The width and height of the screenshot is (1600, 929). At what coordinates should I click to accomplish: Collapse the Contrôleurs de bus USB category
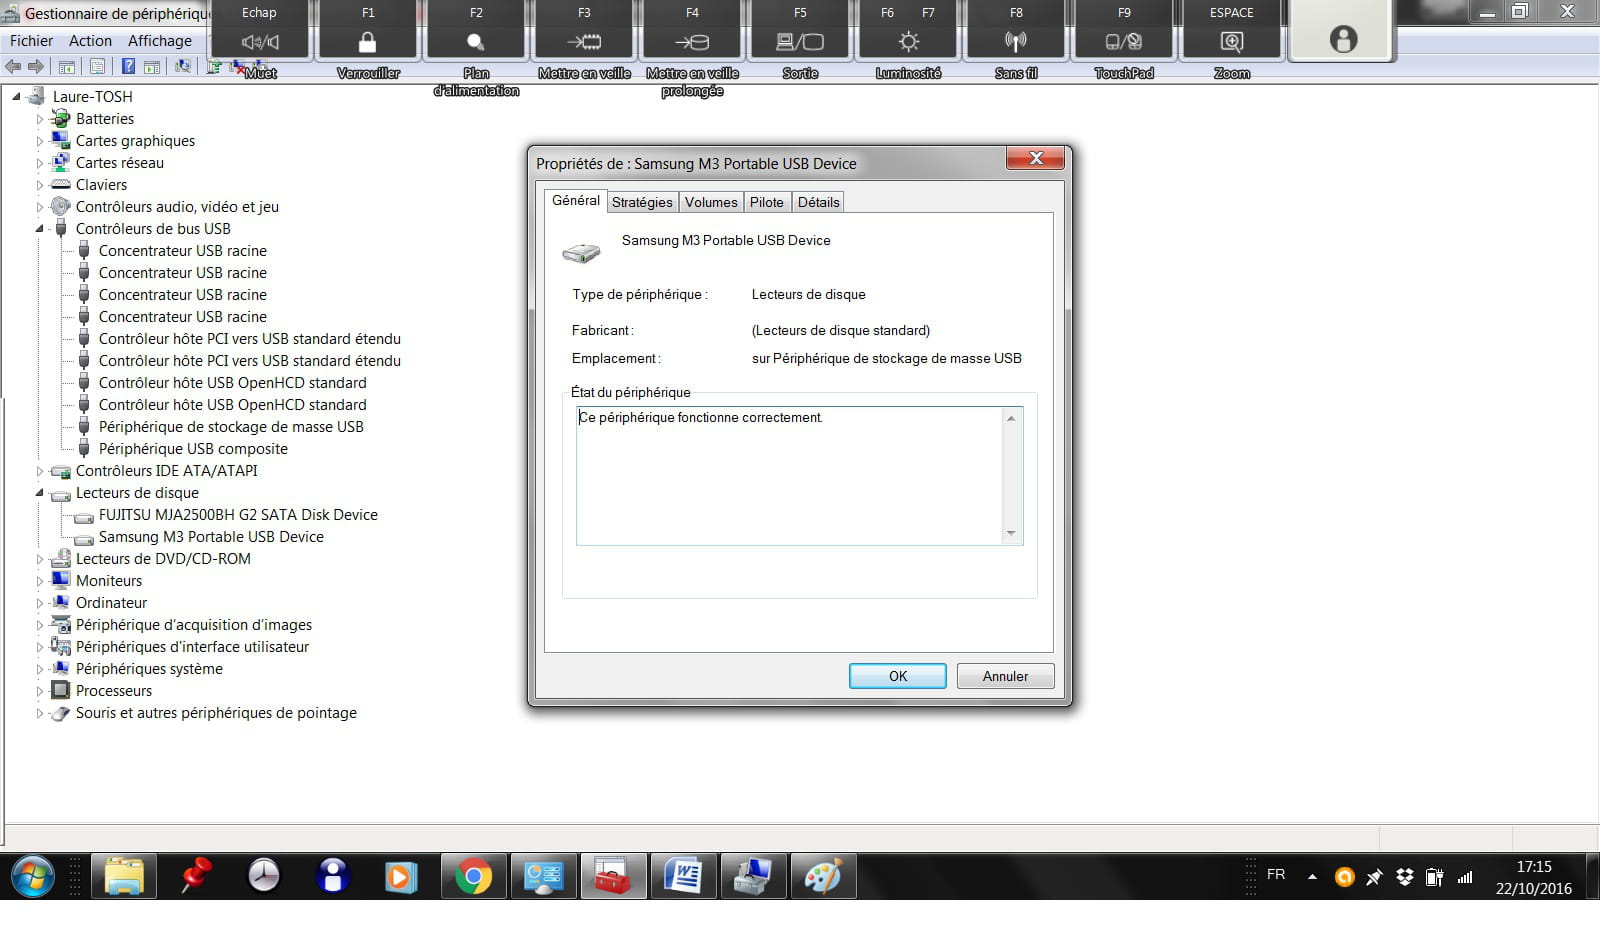pos(40,229)
